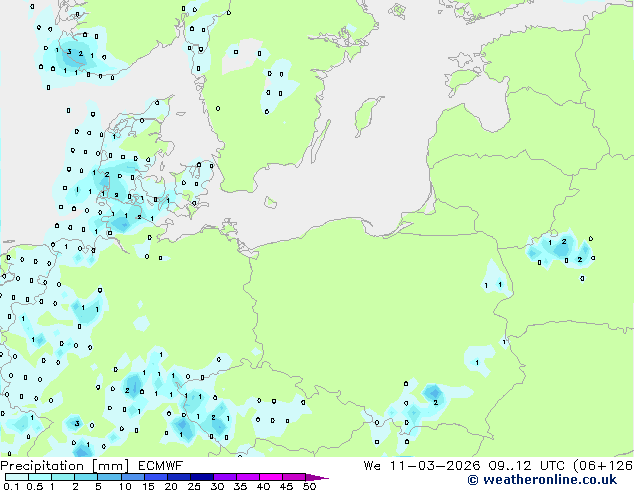Select the legend swatch between 35 and 40
Image resolution: width=634 pixels, height=490 pixels.
coord(248,477)
